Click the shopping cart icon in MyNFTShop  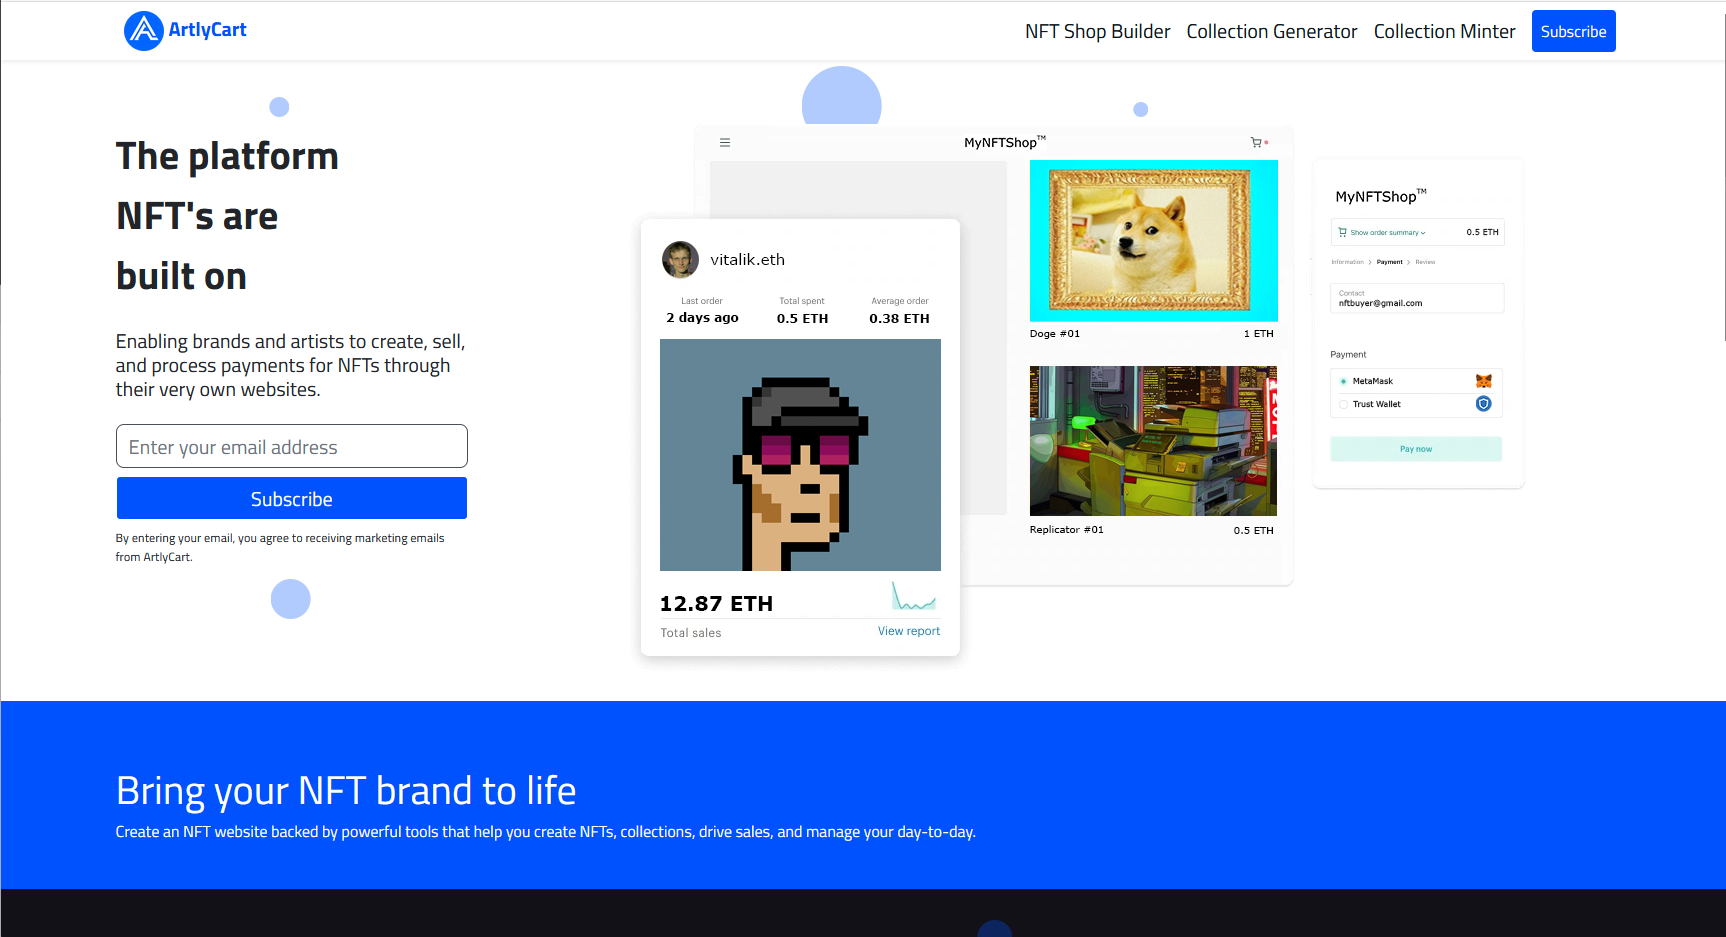(x=1256, y=142)
